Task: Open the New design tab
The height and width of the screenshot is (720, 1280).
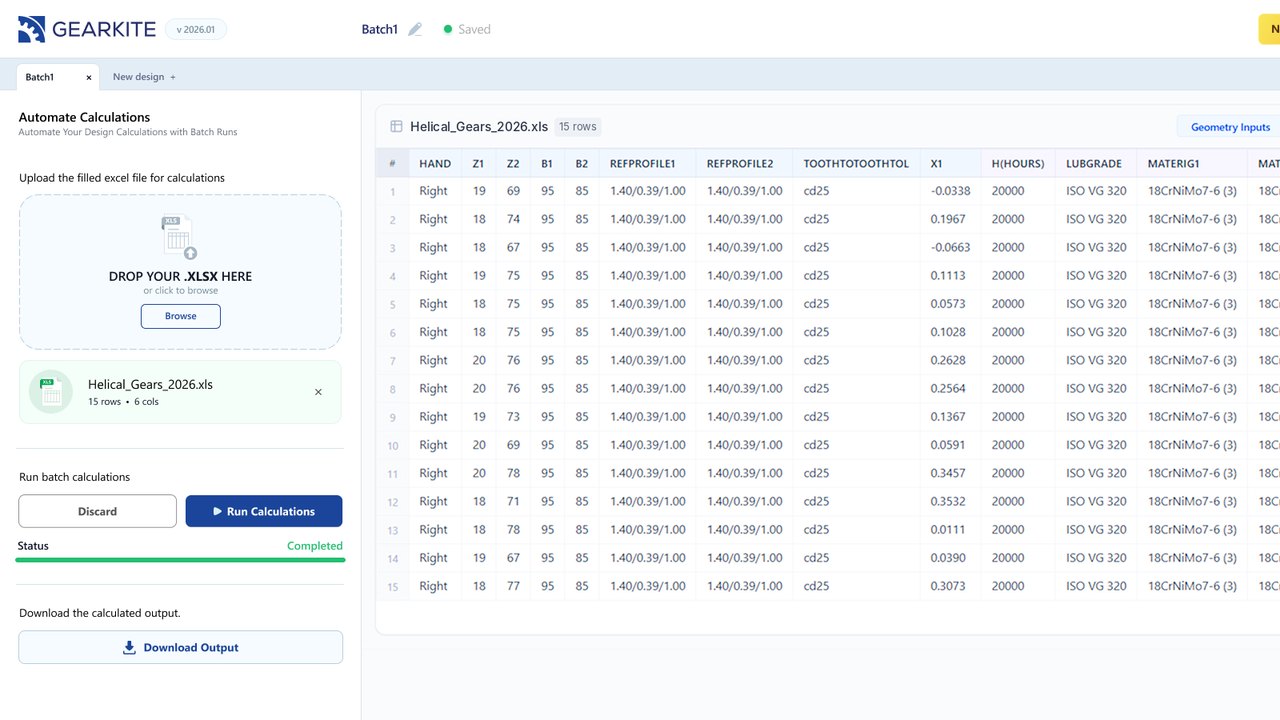Action: [144, 77]
